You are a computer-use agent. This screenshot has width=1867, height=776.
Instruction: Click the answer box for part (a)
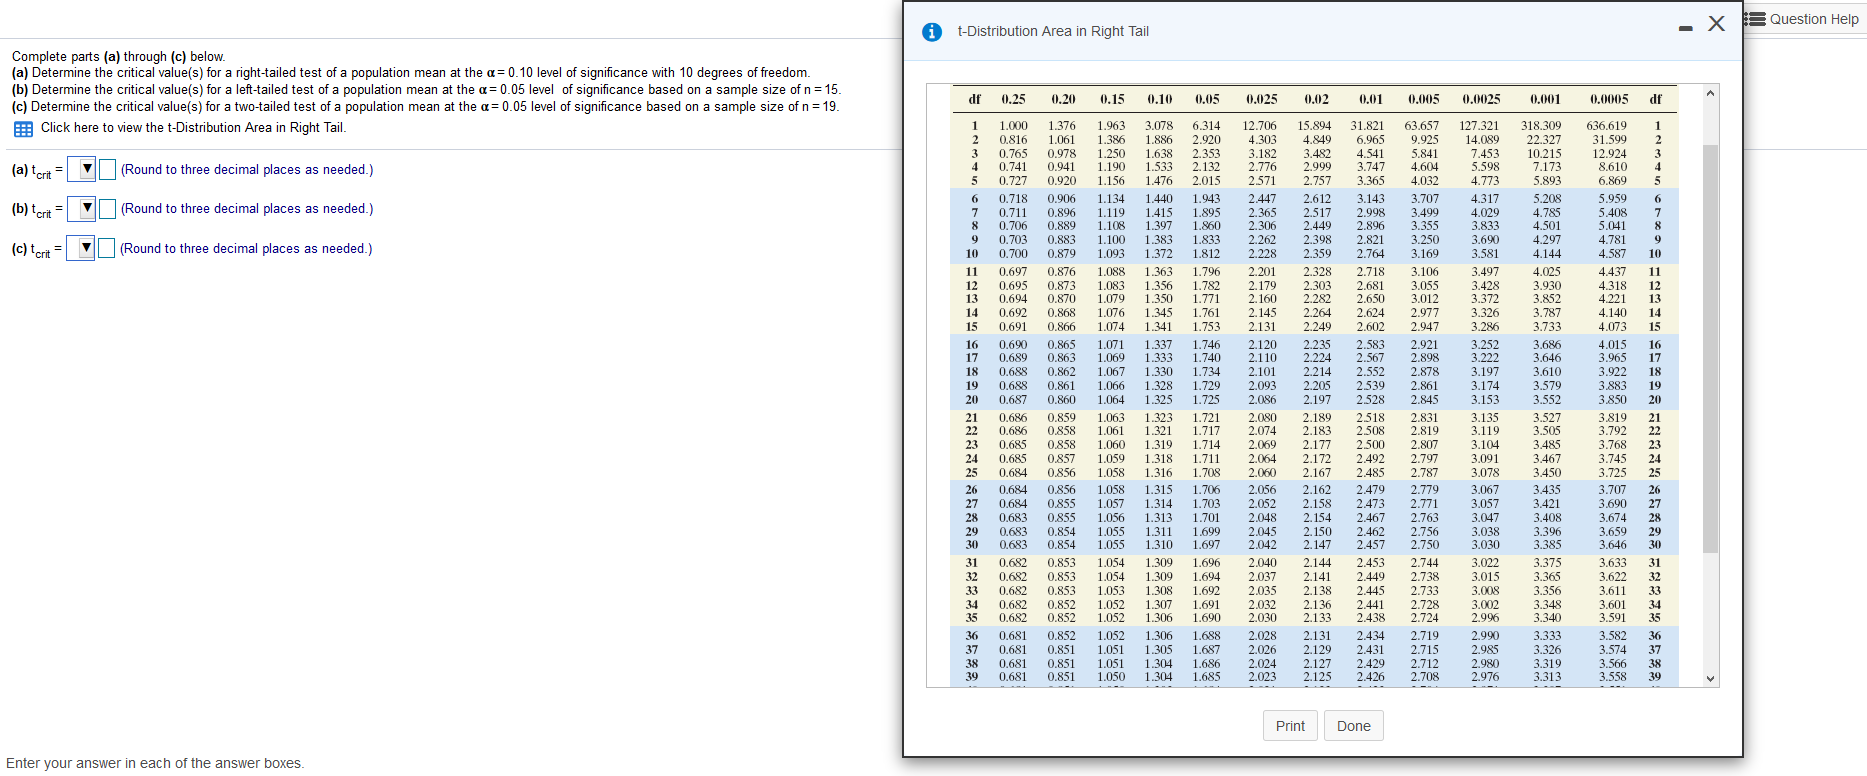[108, 169]
